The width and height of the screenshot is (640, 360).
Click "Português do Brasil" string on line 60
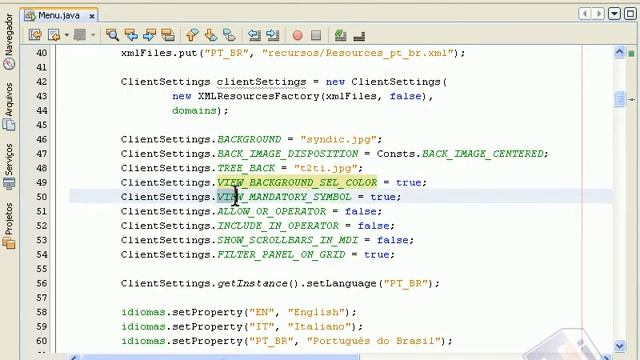(374, 341)
